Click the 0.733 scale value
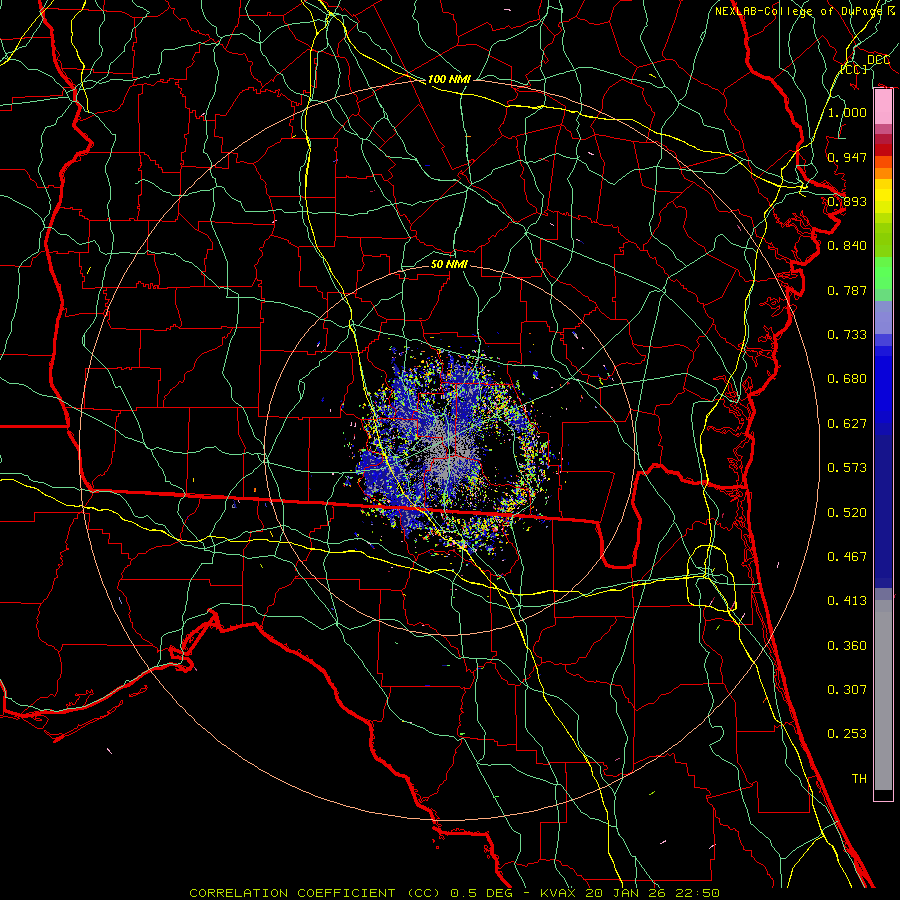This screenshot has height=900, width=900. 847,335
